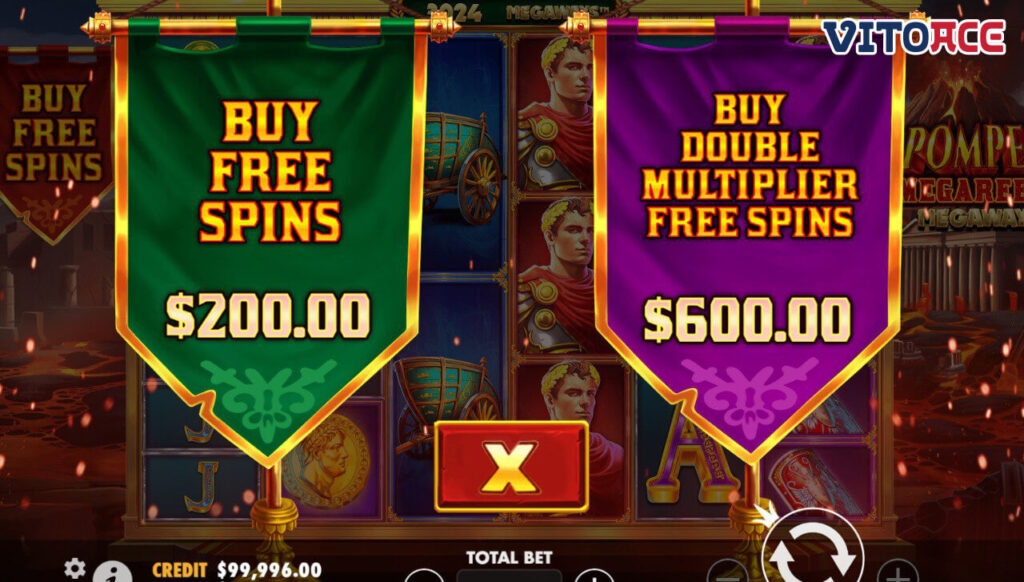The height and width of the screenshot is (582, 1024).
Task: Spin the reels with circular arrows button
Action: pos(813,553)
